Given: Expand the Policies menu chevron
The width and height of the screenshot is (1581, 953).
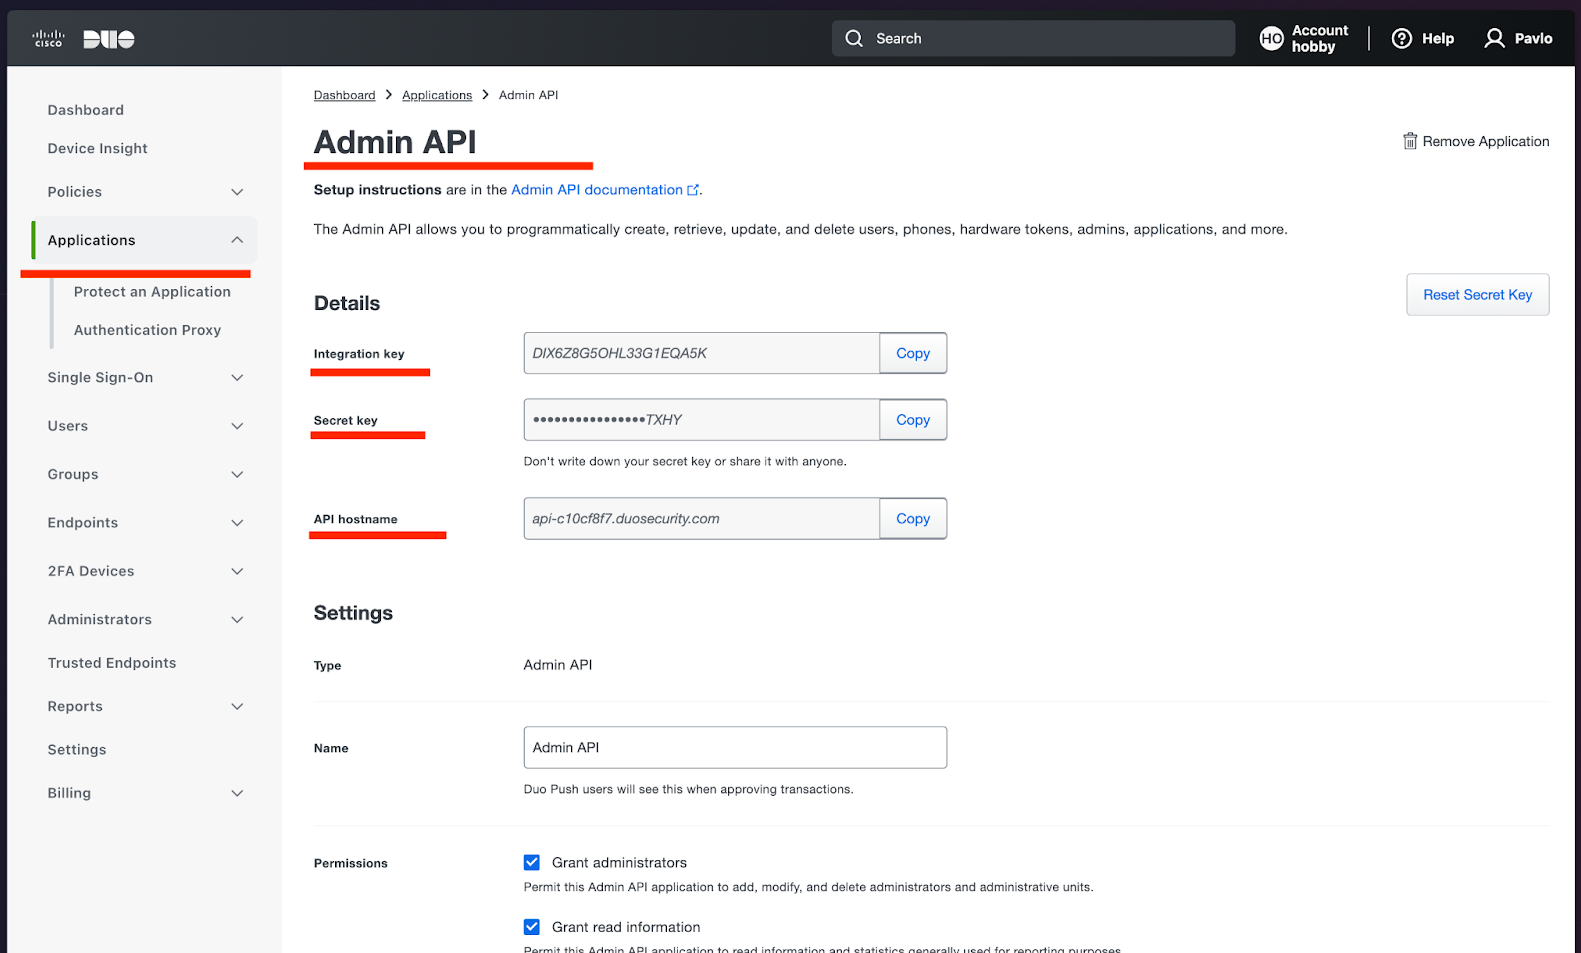Looking at the screenshot, I should tap(237, 192).
